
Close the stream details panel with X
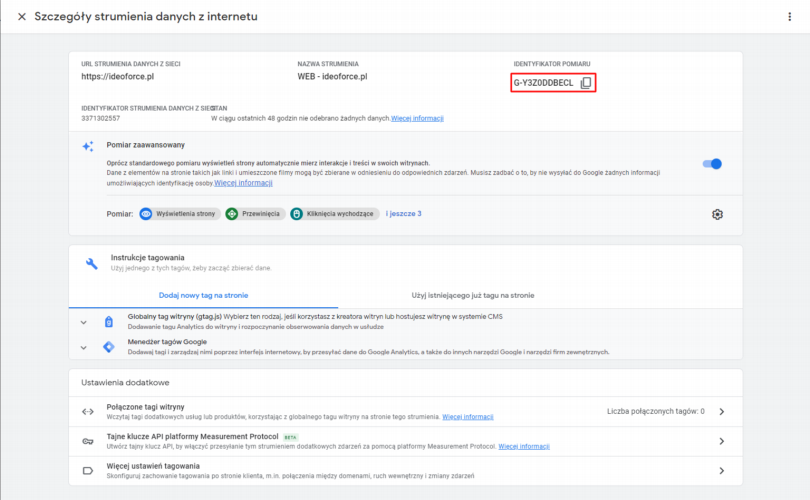(21, 17)
